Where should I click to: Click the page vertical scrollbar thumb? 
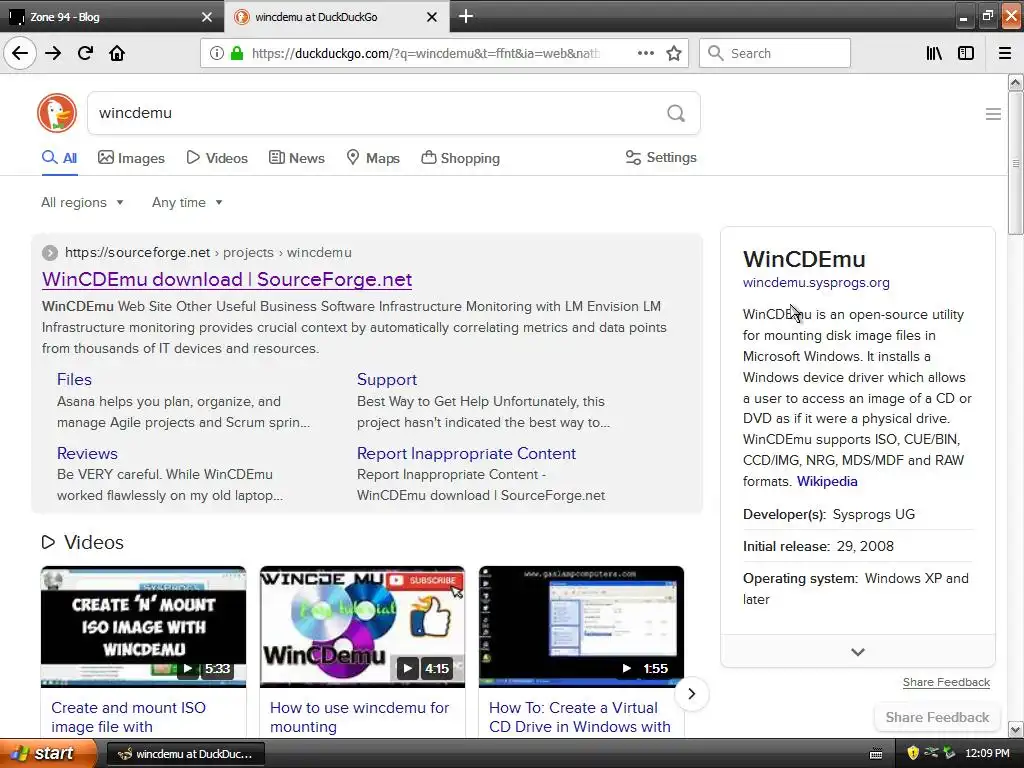[1015, 163]
